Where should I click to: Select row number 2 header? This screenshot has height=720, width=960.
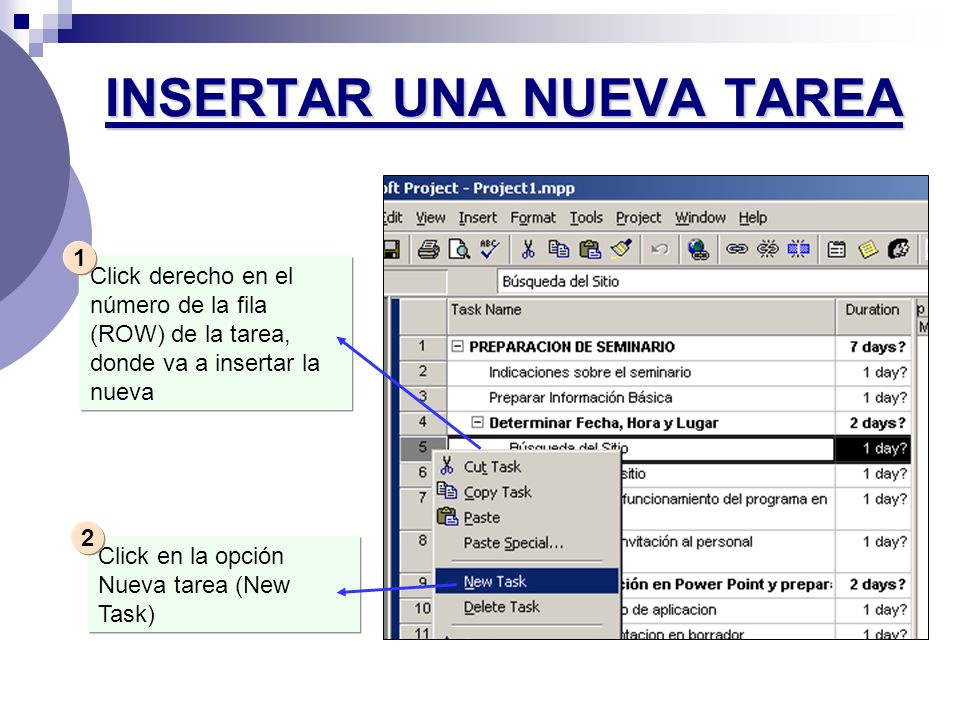[x=423, y=372]
